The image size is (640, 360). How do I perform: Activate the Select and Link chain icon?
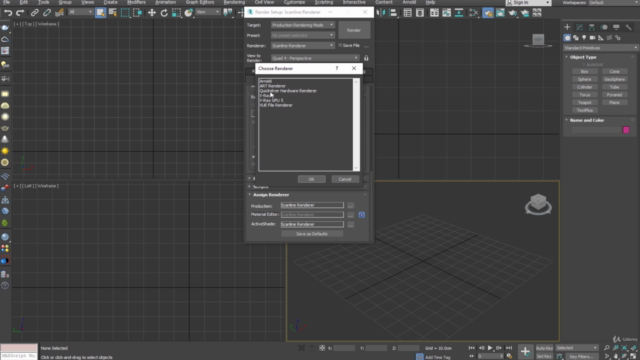tap(35, 13)
